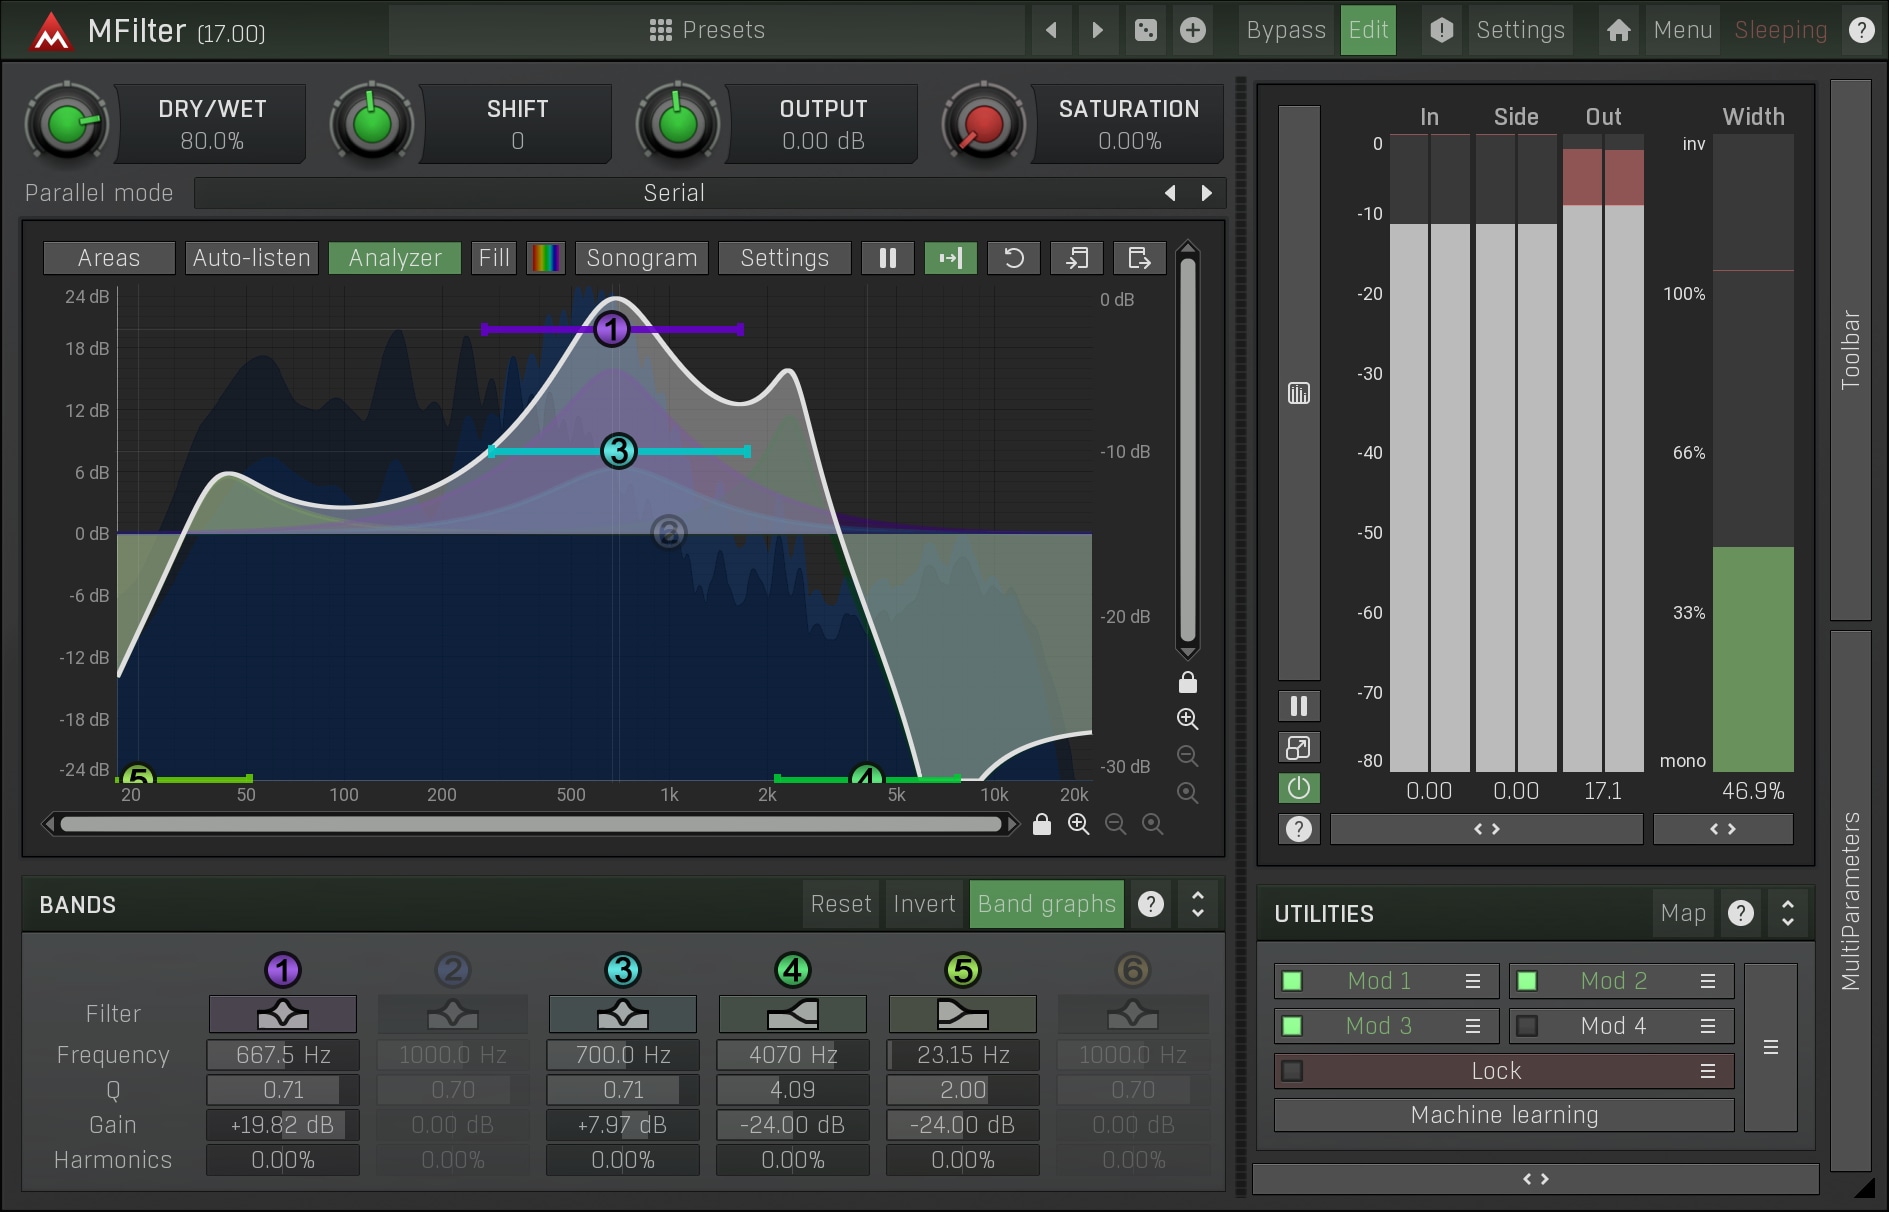Toggle the Lock checkbox in Utilities
The height and width of the screenshot is (1212, 1889).
pyautogui.click(x=1292, y=1071)
